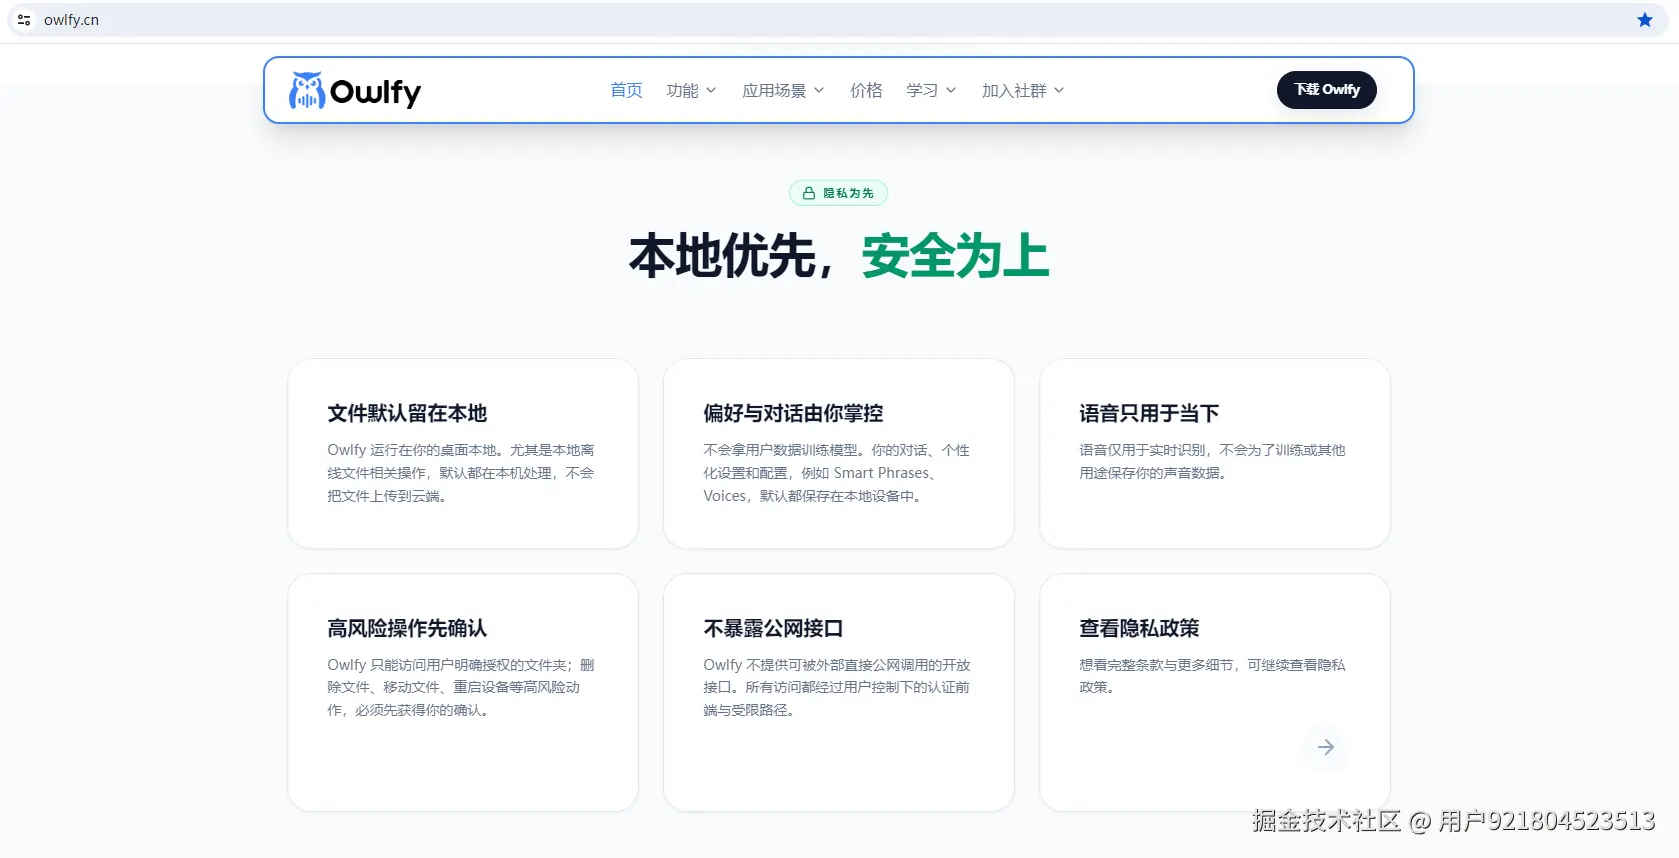This screenshot has height=858, width=1679.
Task: Expand the 加入社群 dropdown menu
Action: click(x=1023, y=90)
